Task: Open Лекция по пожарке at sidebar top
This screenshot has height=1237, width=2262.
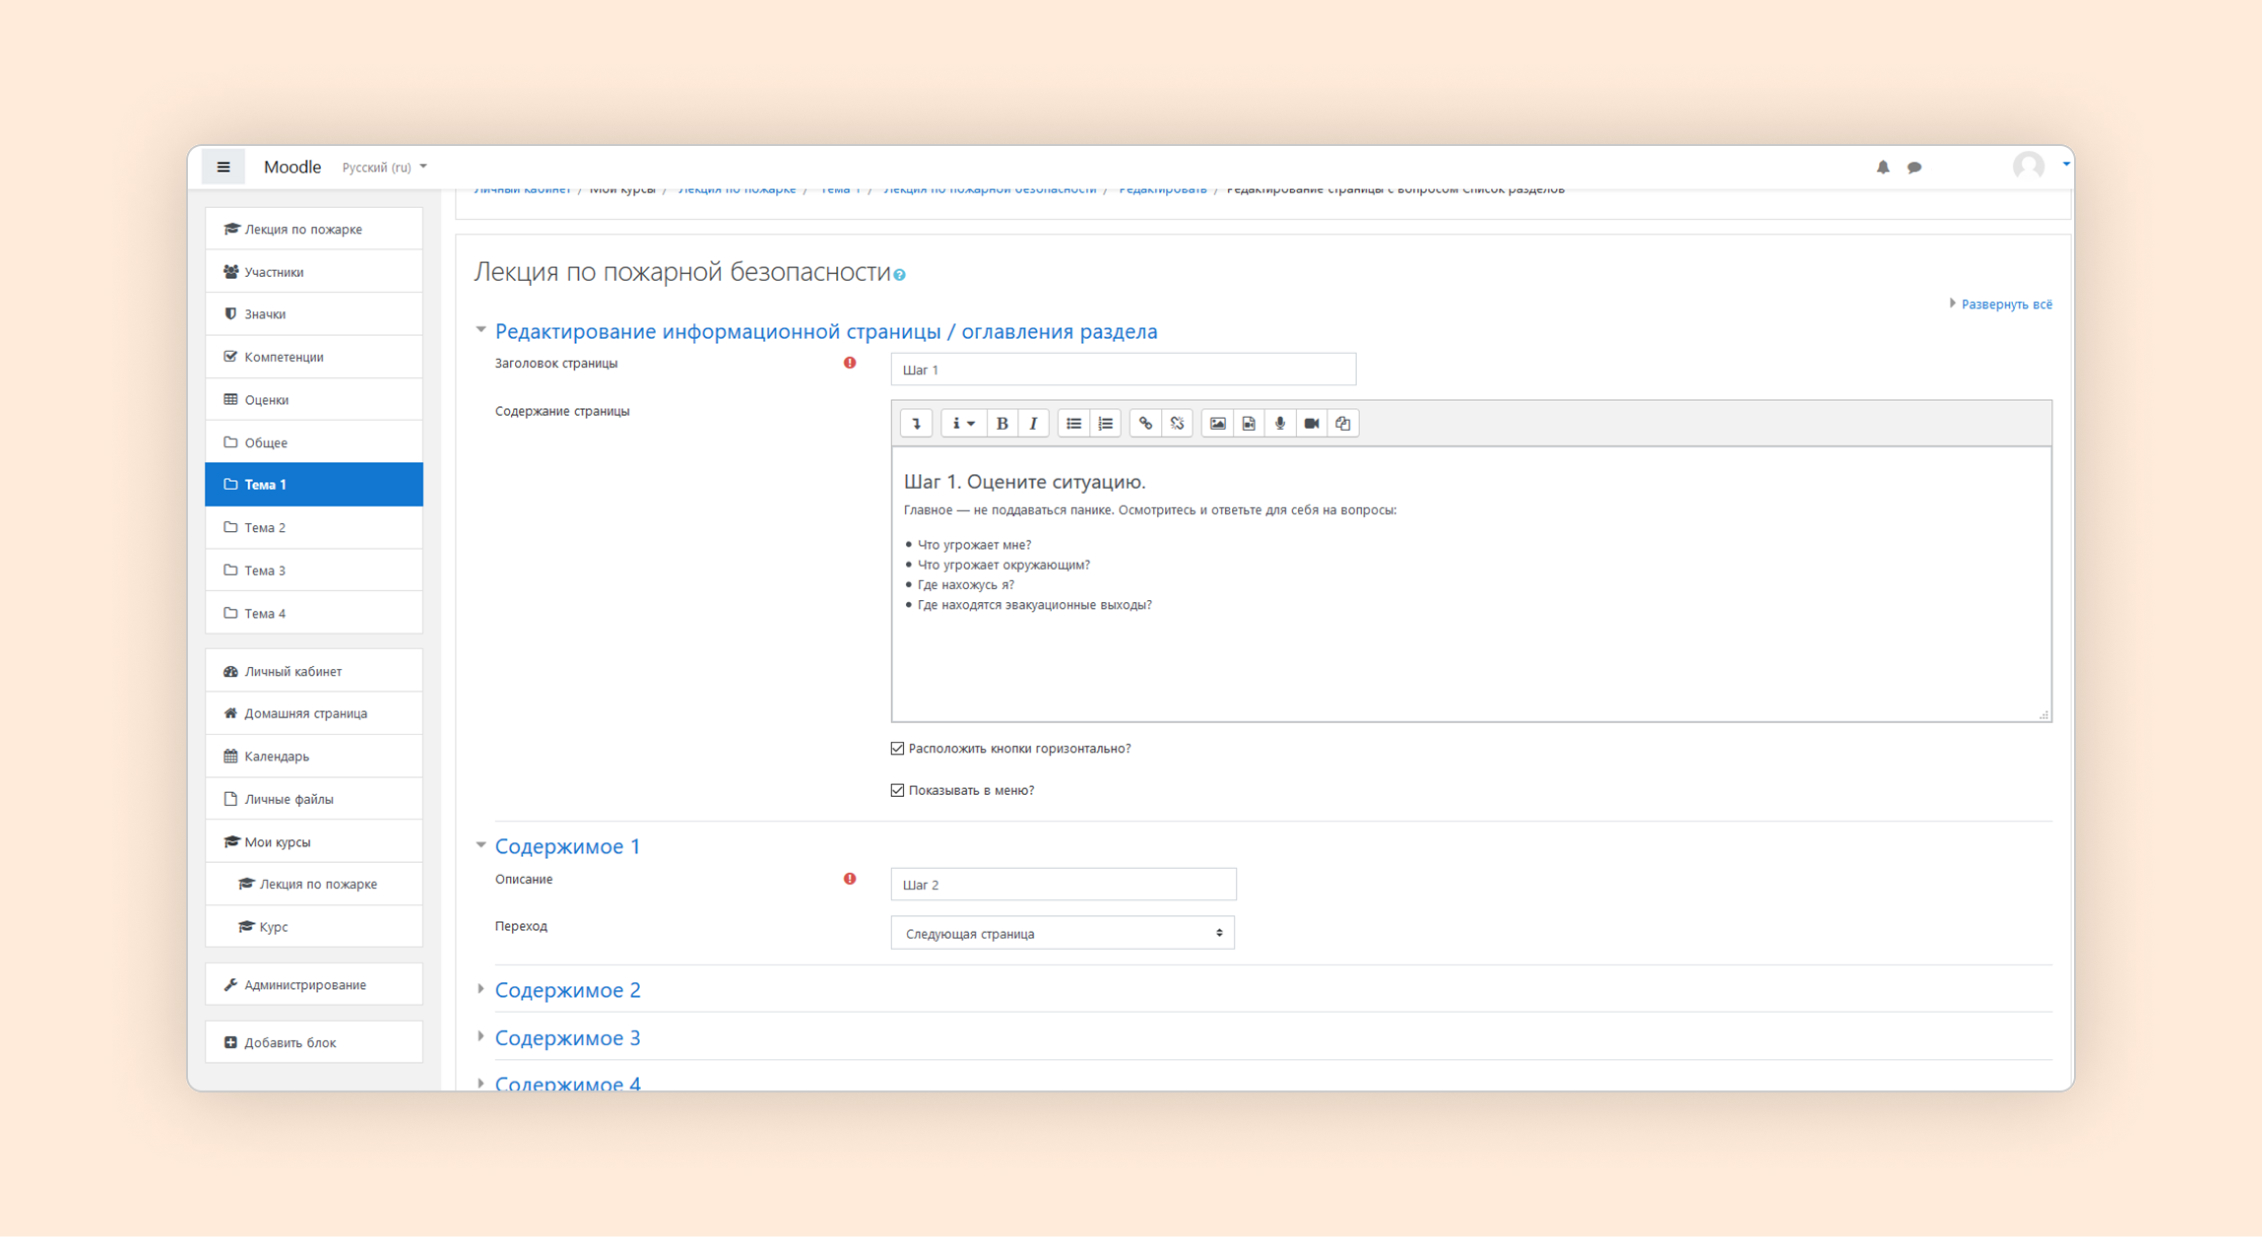Action: coord(314,229)
